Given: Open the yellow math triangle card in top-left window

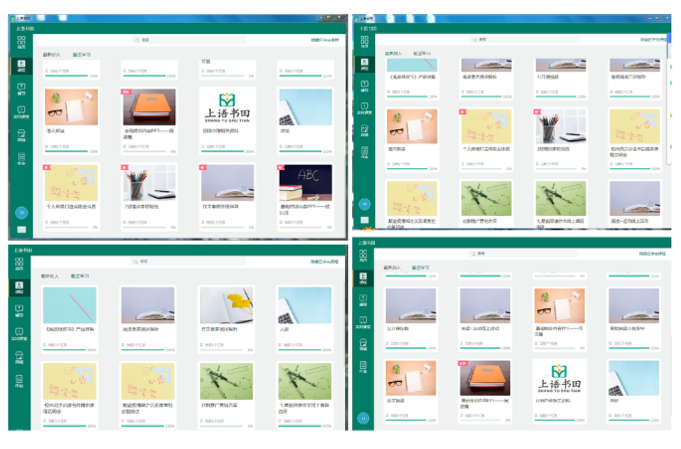Looking at the screenshot, I should coord(71,197).
